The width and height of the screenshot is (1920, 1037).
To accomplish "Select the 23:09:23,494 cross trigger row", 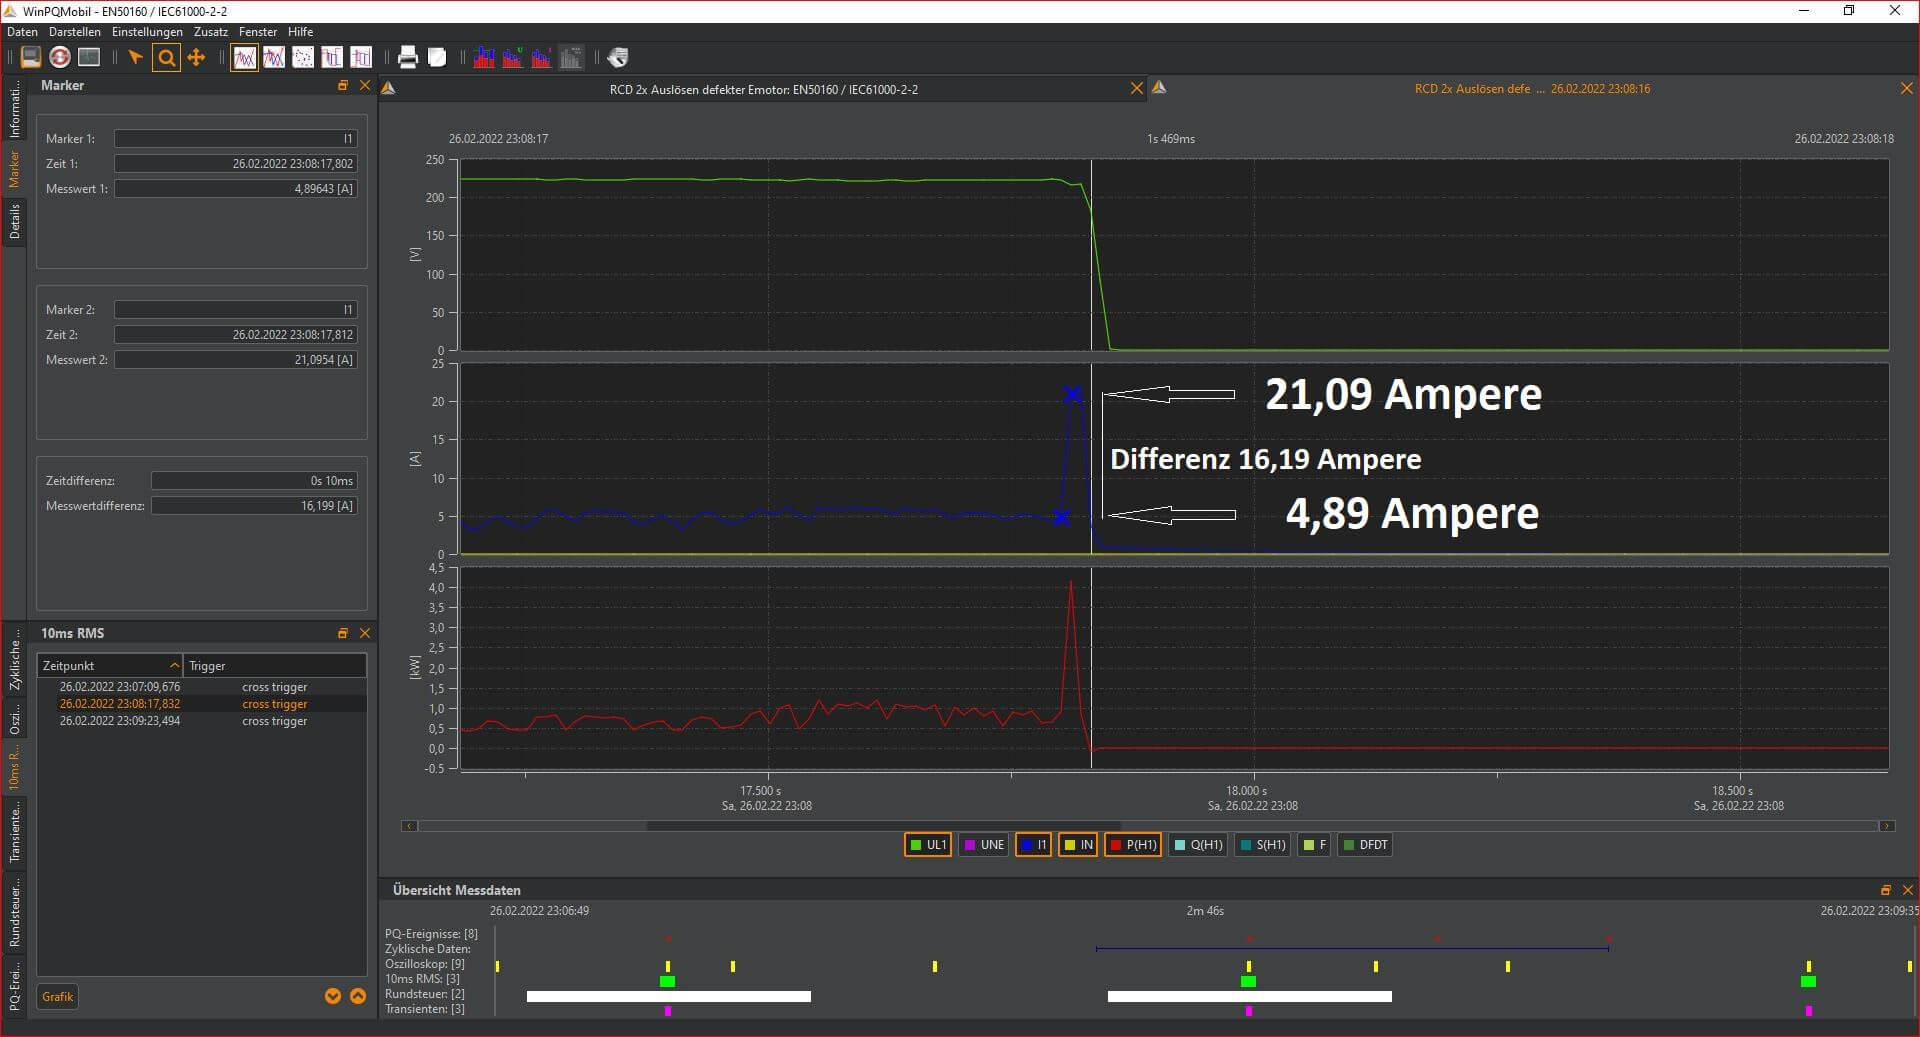I will (202, 721).
